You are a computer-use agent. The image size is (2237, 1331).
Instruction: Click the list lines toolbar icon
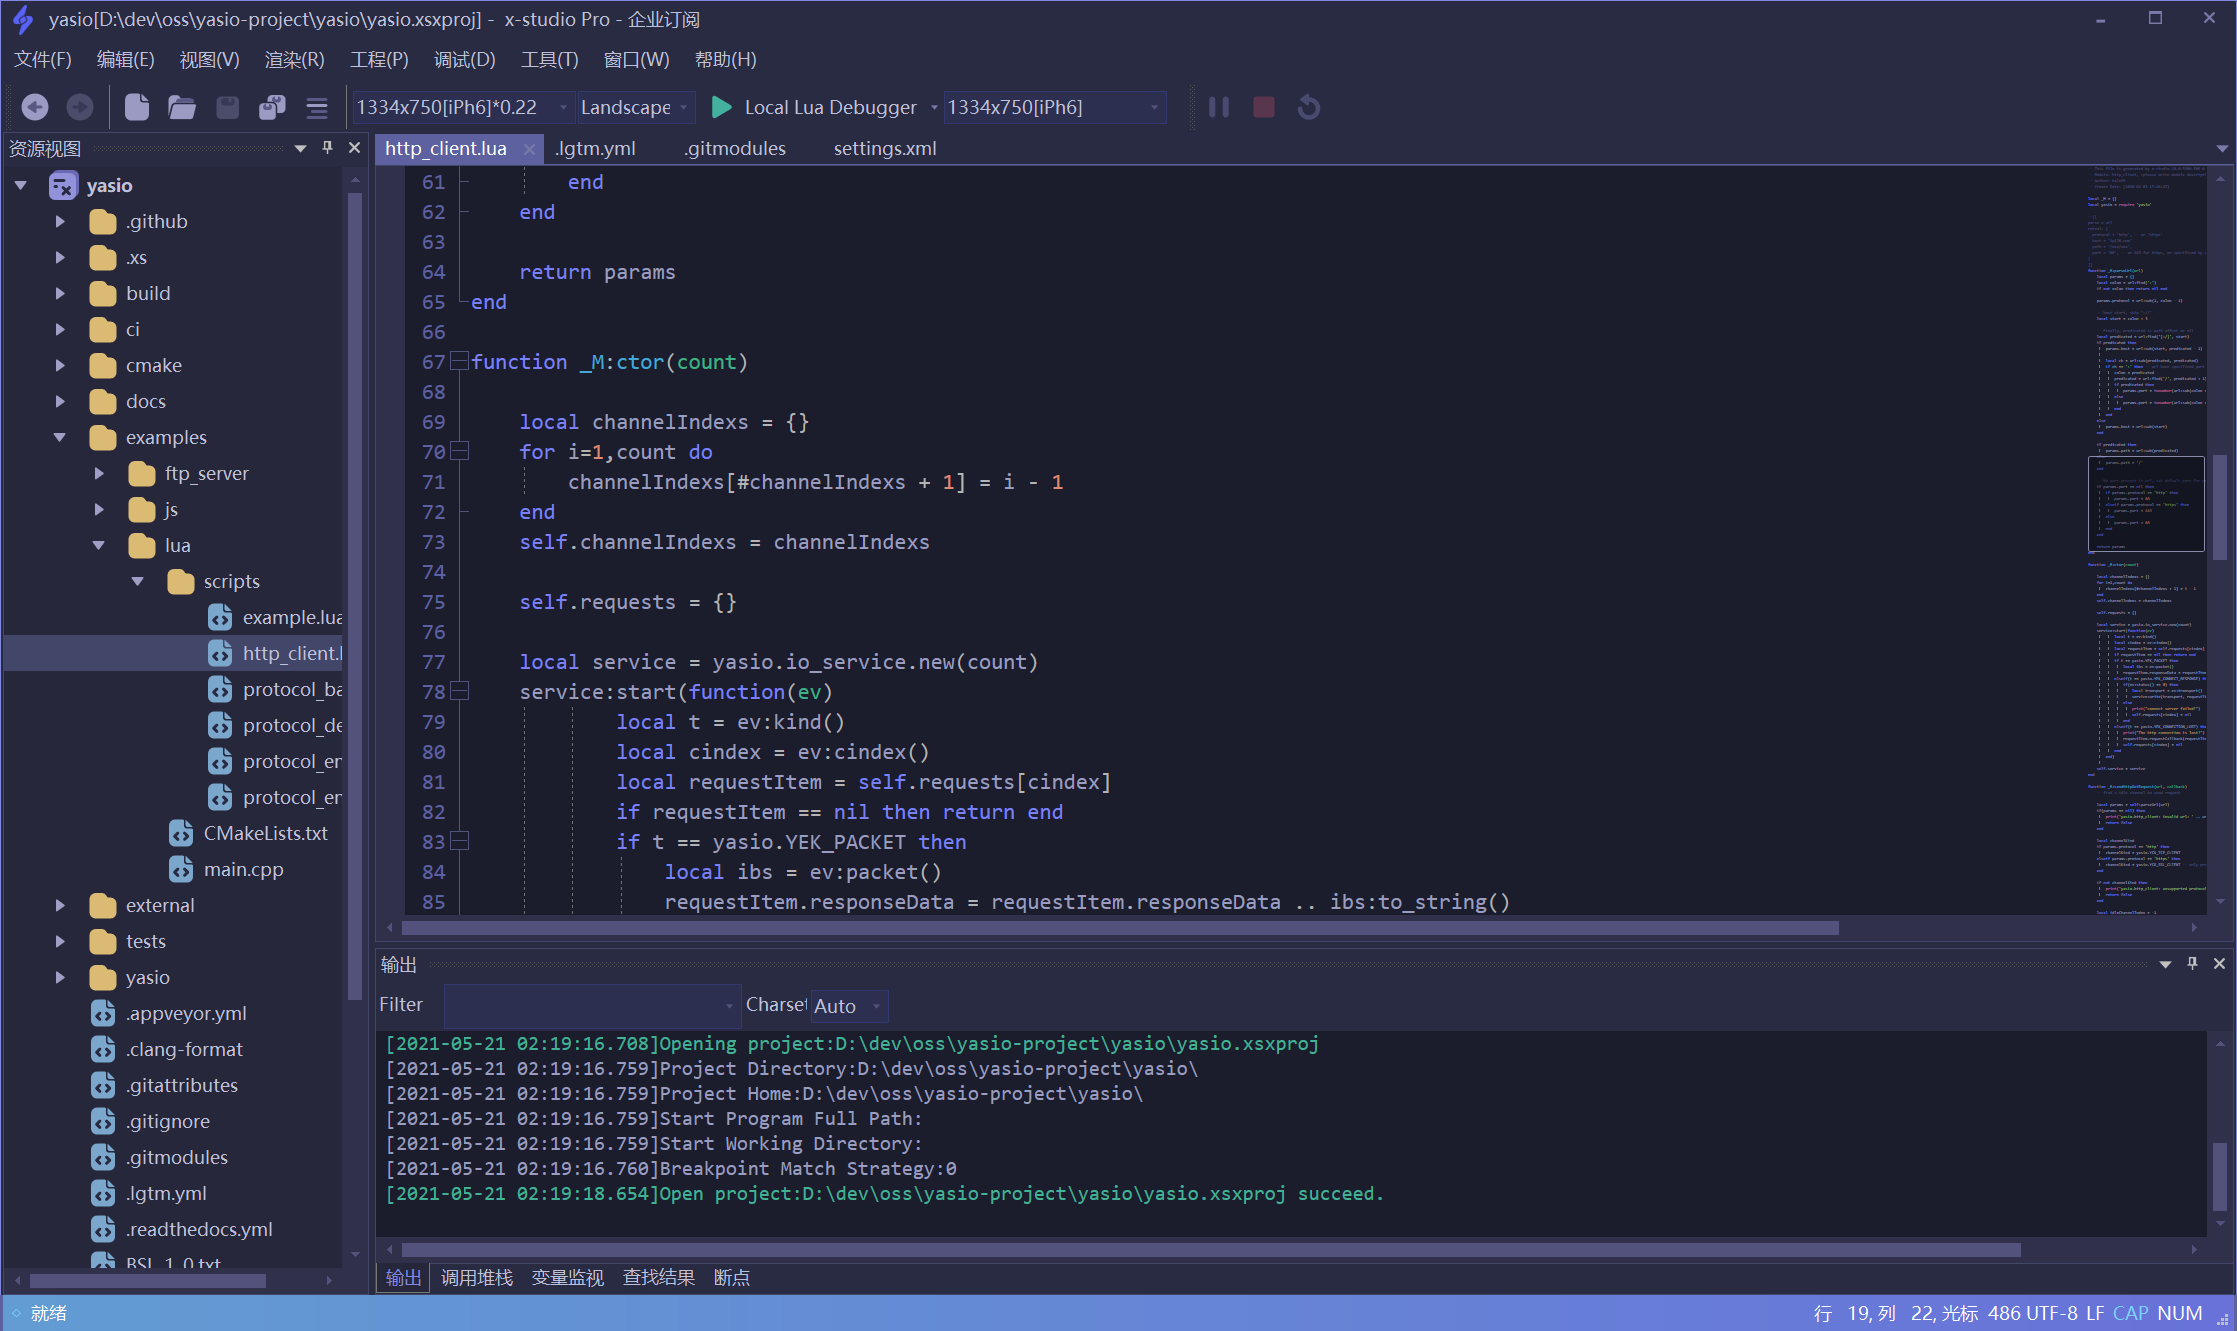pyautogui.click(x=317, y=107)
